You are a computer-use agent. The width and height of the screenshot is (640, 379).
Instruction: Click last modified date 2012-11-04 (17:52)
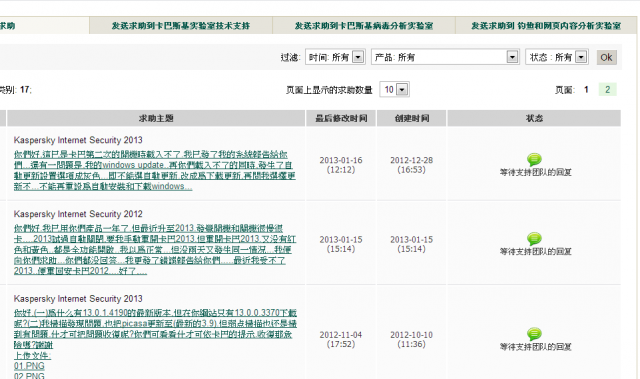pyautogui.click(x=341, y=339)
